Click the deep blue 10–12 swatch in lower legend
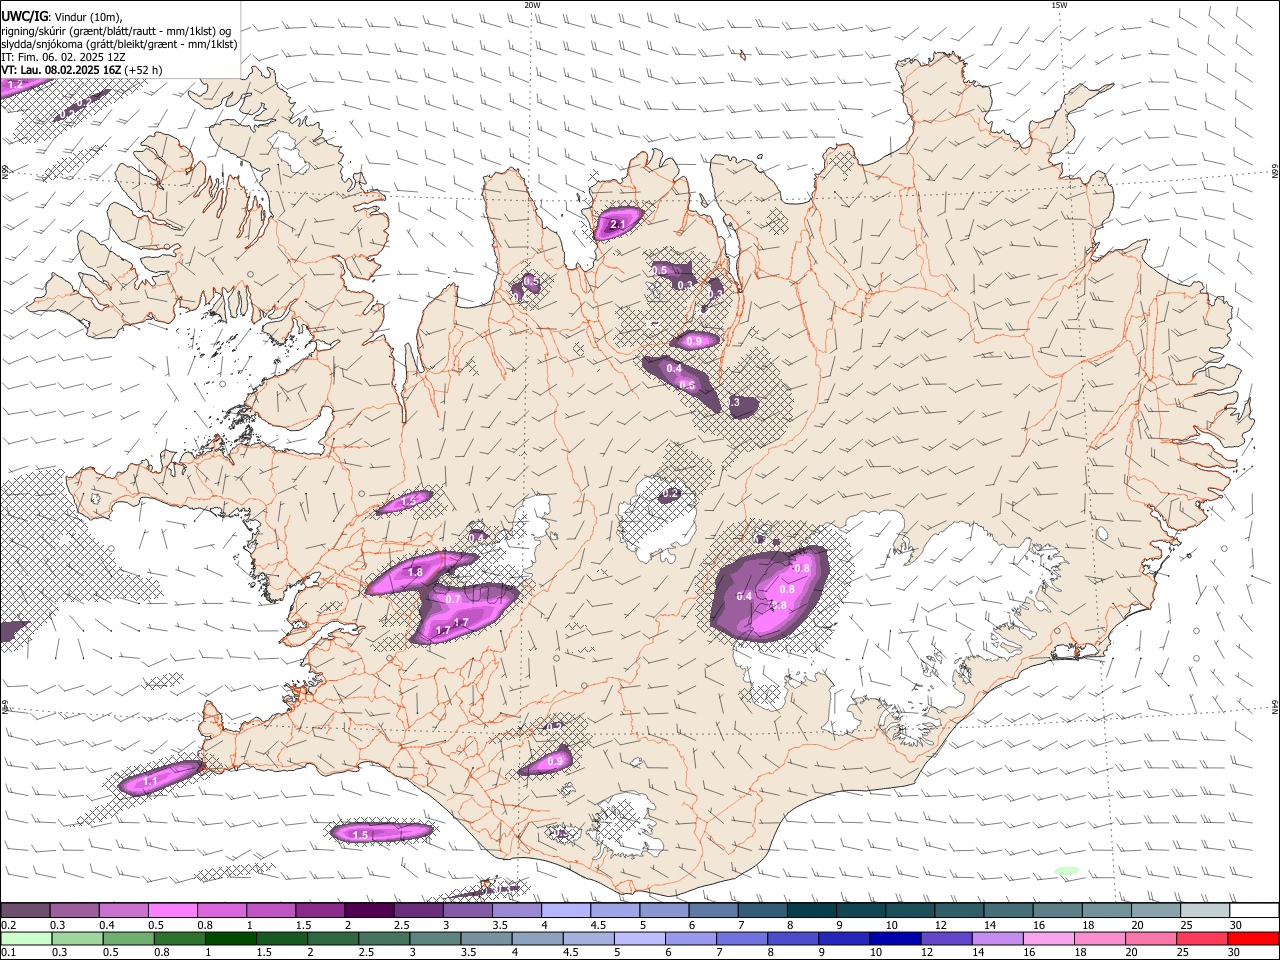Image resolution: width=1280 pixels, height=960 pixels. (x=895, y=938)
